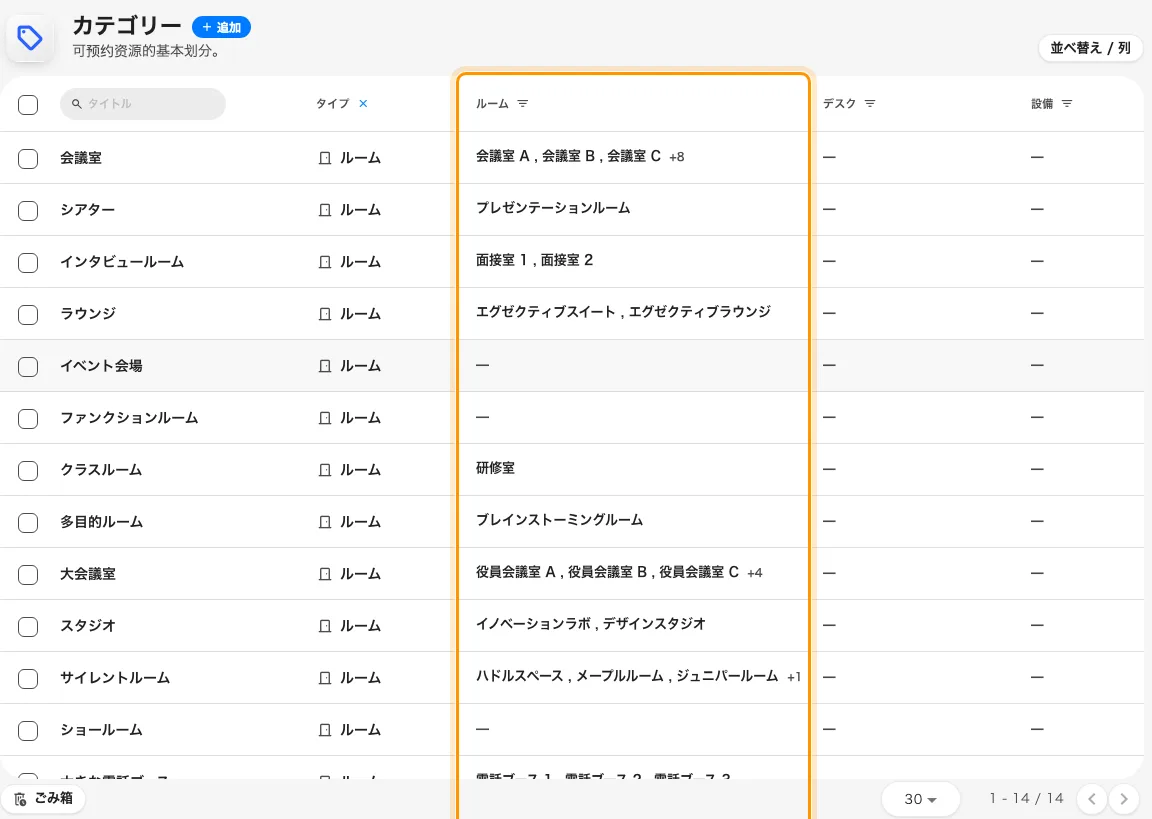Open the スタジオ category title
1152x819 pixels.
point(87,626)
